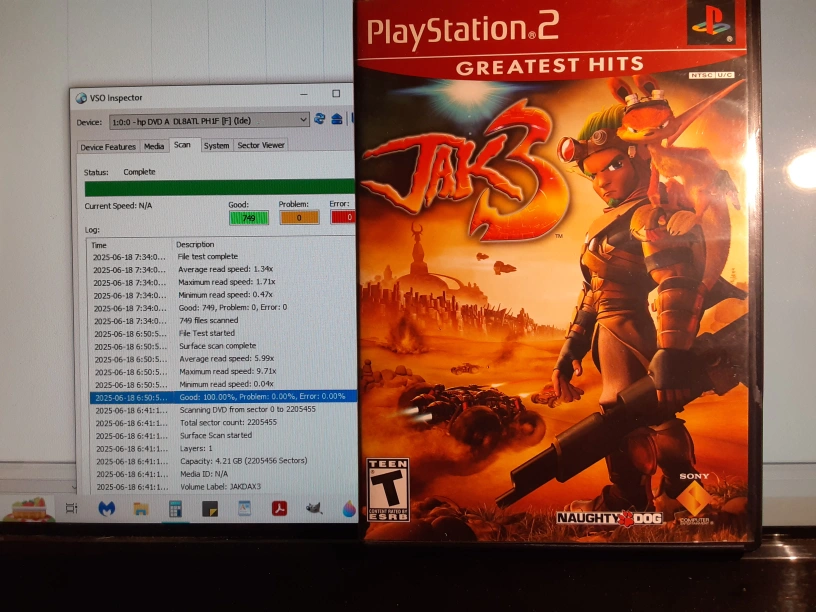Launch GIMP from the taskbar
Screen dimensions: 816x612
pos(314,508)
